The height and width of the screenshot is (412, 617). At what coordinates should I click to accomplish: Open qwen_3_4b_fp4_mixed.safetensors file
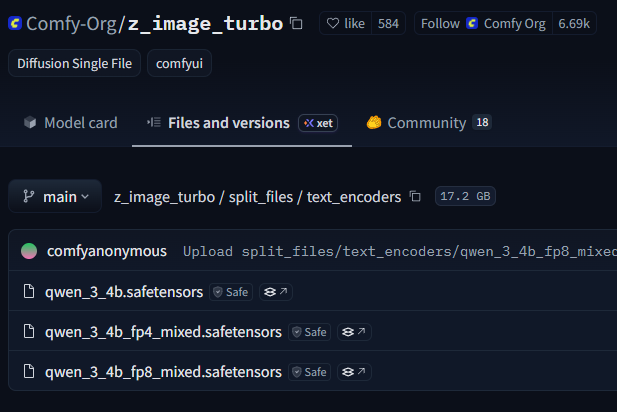pyautogui.click(x=163, y=332)
